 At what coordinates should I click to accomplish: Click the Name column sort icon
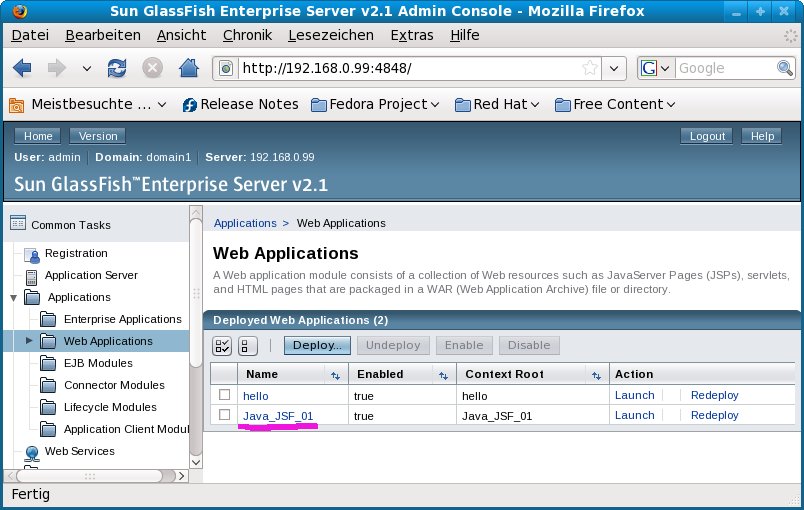tap(335, 374)
